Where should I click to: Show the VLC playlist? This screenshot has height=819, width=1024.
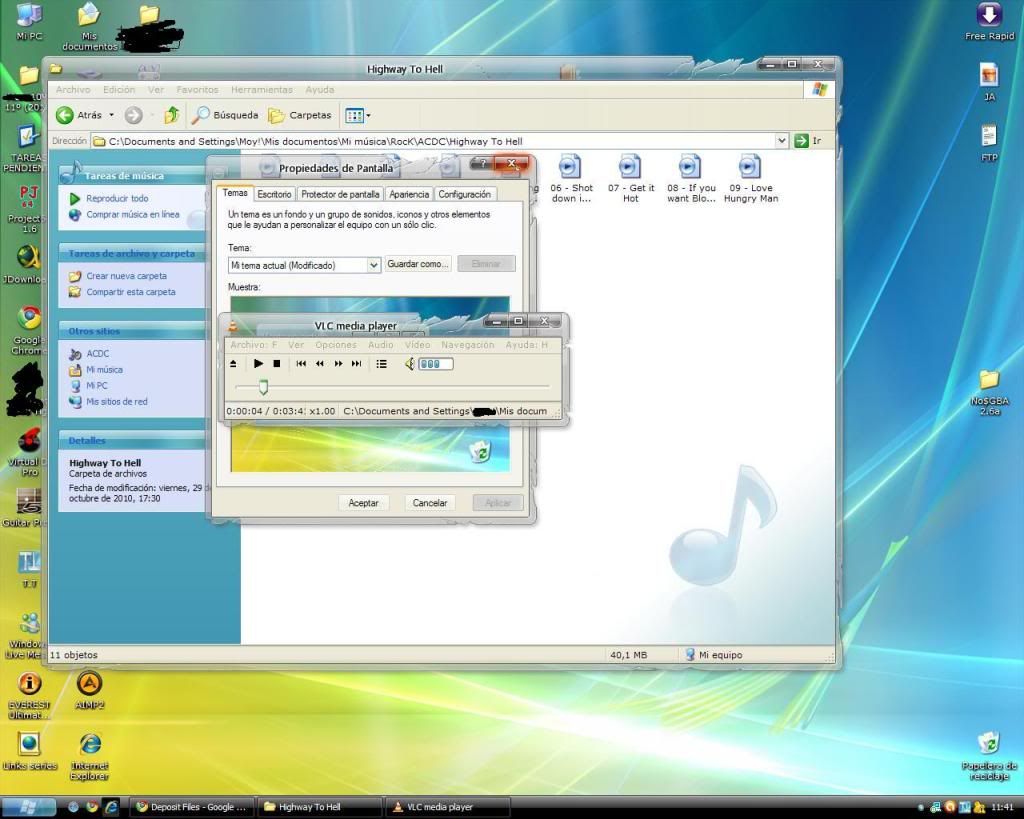pyautogui.click(x=381, y=364)
